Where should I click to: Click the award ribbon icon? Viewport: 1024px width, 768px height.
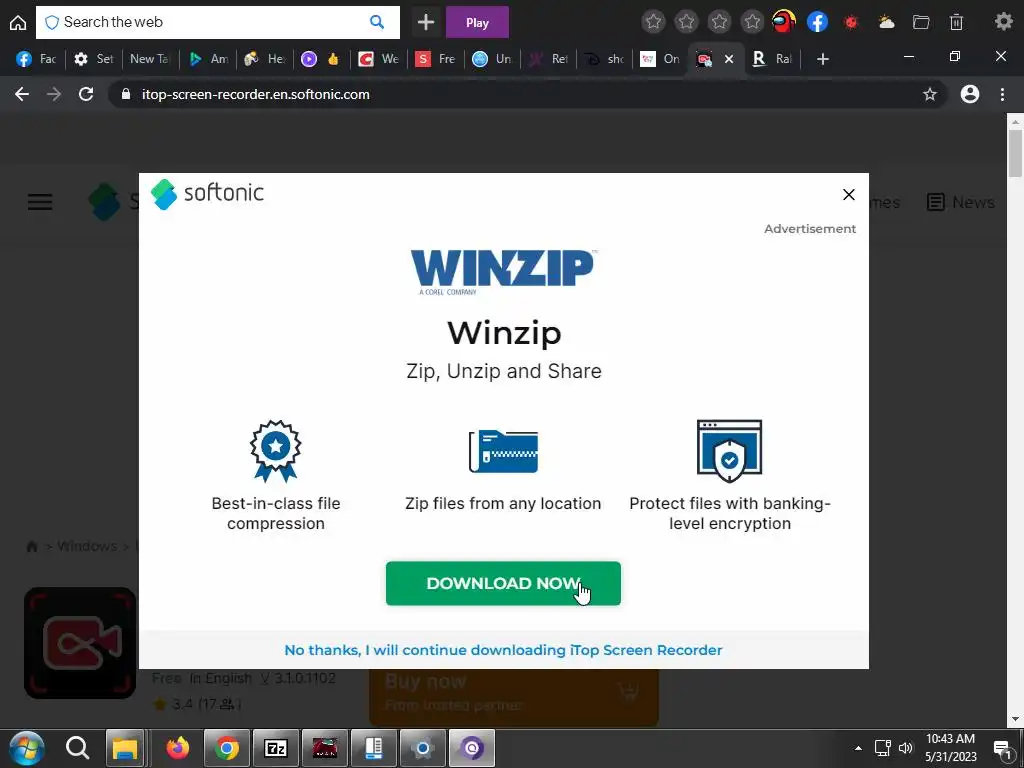276,451
